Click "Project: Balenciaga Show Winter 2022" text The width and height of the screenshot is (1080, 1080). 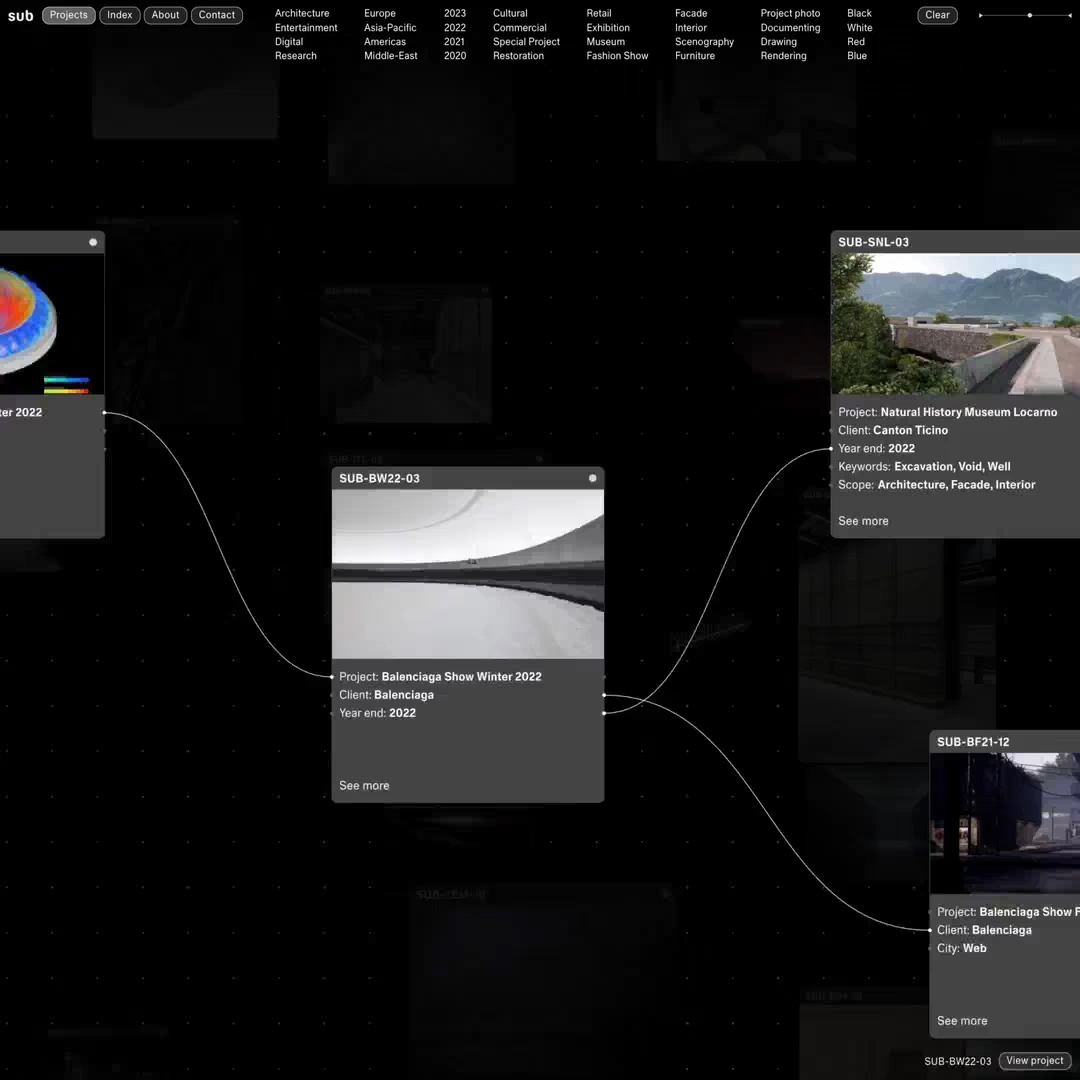440,677
